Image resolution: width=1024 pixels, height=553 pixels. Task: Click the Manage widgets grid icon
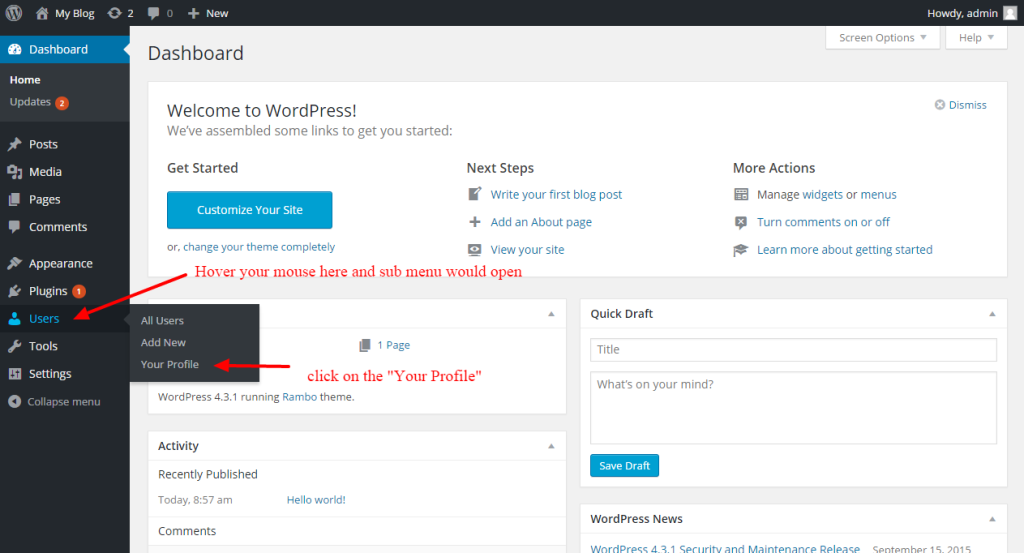point(741,194)
